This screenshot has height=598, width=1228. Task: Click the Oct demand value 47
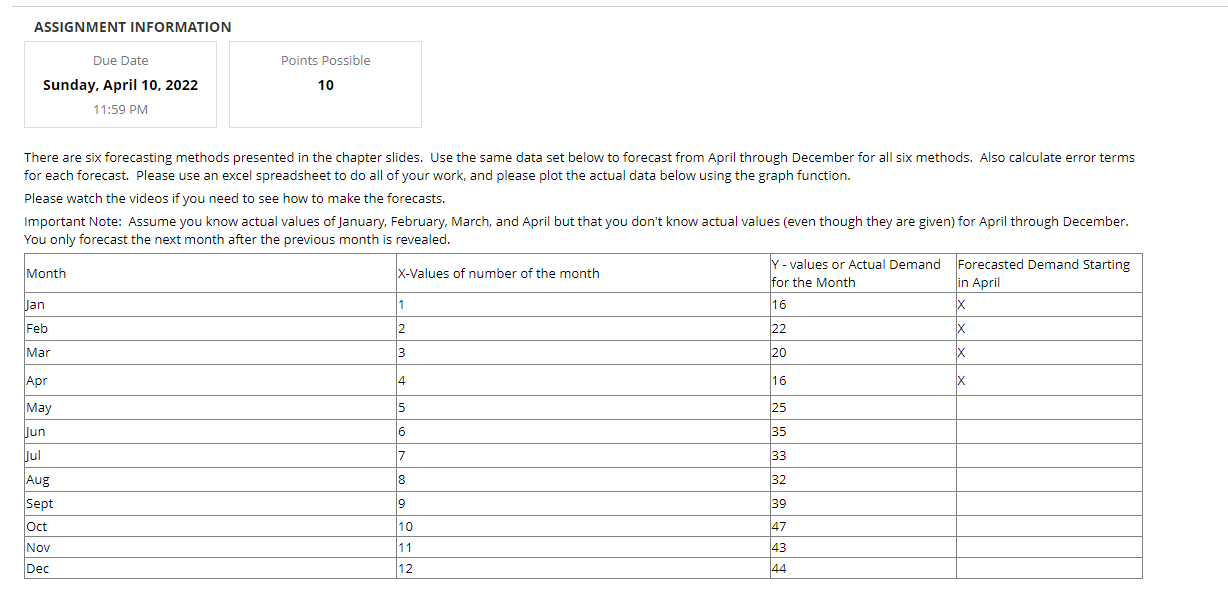click(x=779, y=526)
